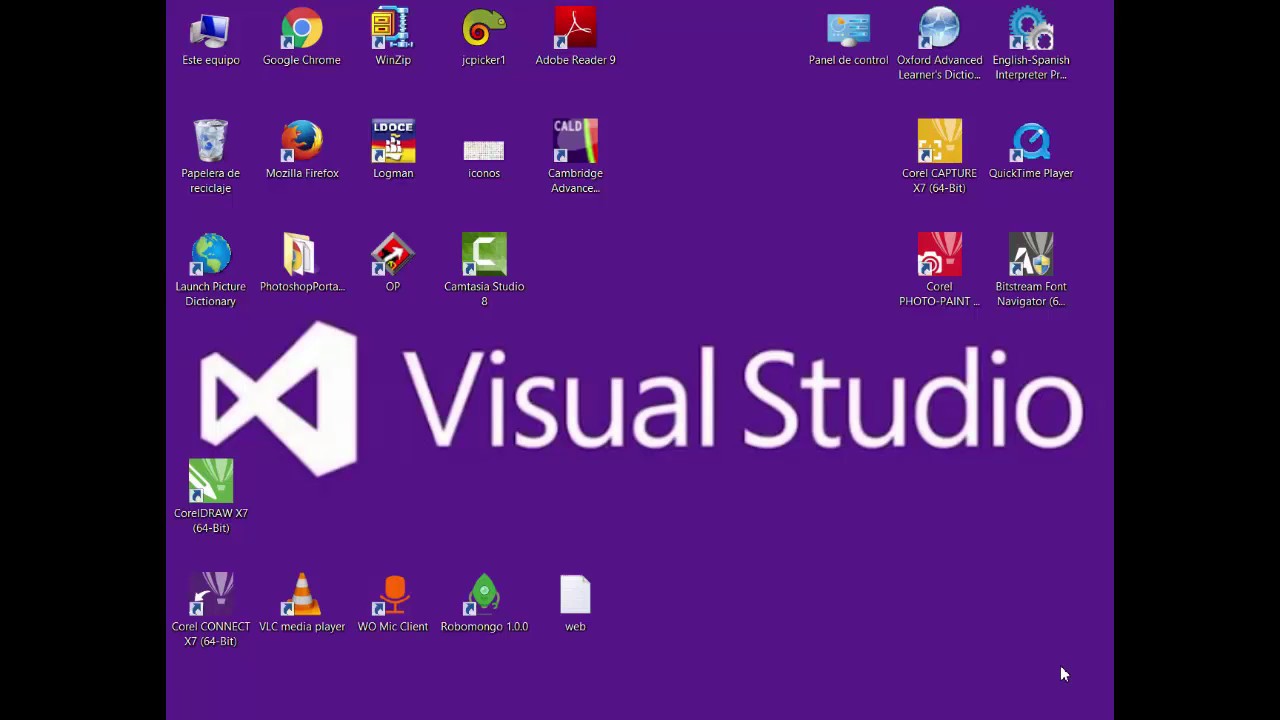Image resolution: width=1280 pixels, height=720 pixels.
Task: Select the Corel CAPTURE X7 icon
Action: click(x=939, y=142)
